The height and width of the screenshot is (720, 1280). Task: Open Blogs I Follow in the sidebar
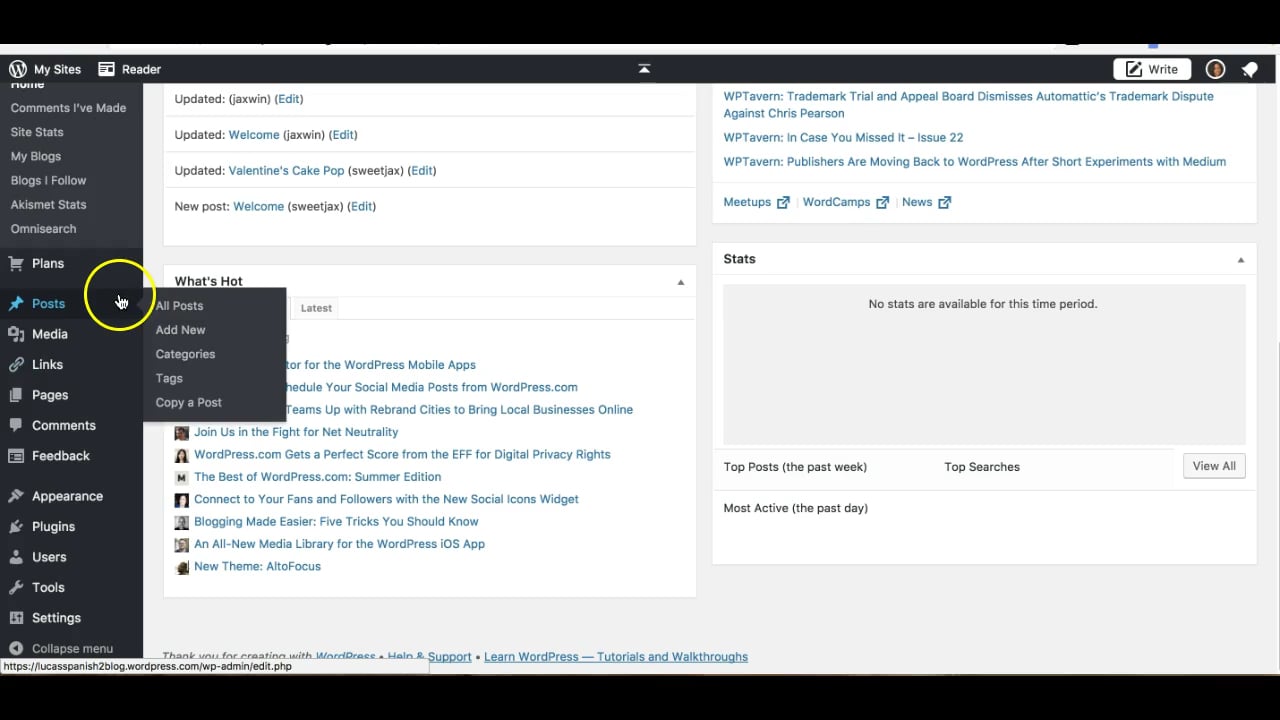[x=48, y=181]
